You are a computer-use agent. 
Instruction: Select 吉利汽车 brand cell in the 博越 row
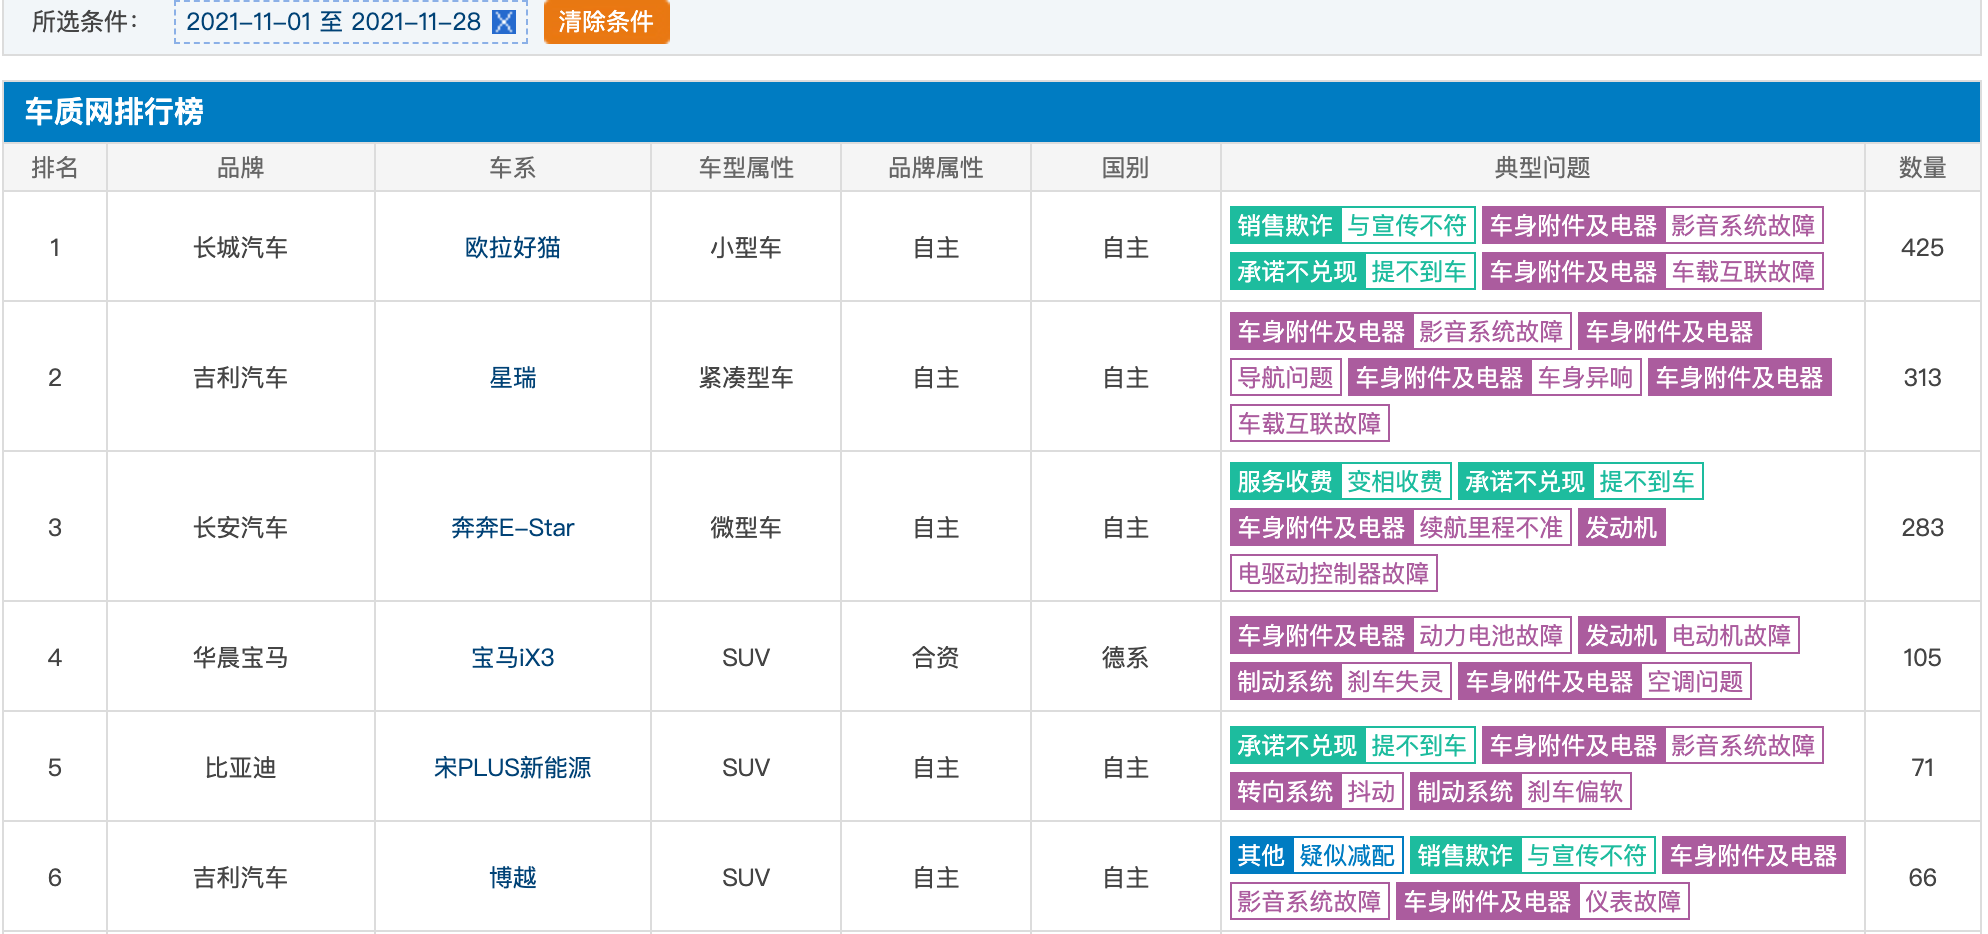(240, 878)
